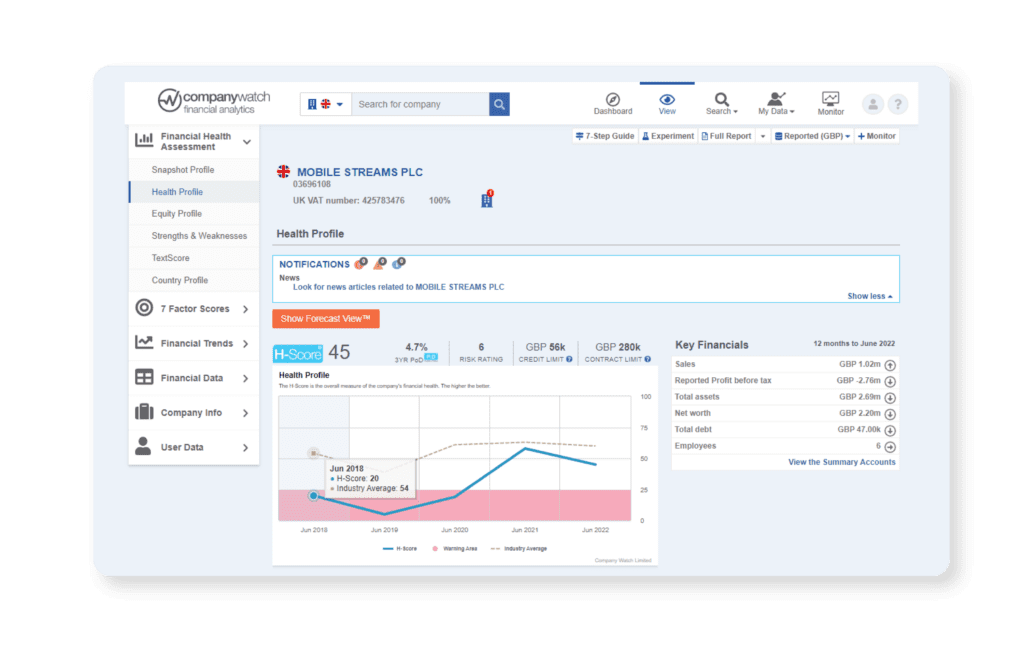Click the MOBILE STREAMS PLC company name

tap(360, 172)
